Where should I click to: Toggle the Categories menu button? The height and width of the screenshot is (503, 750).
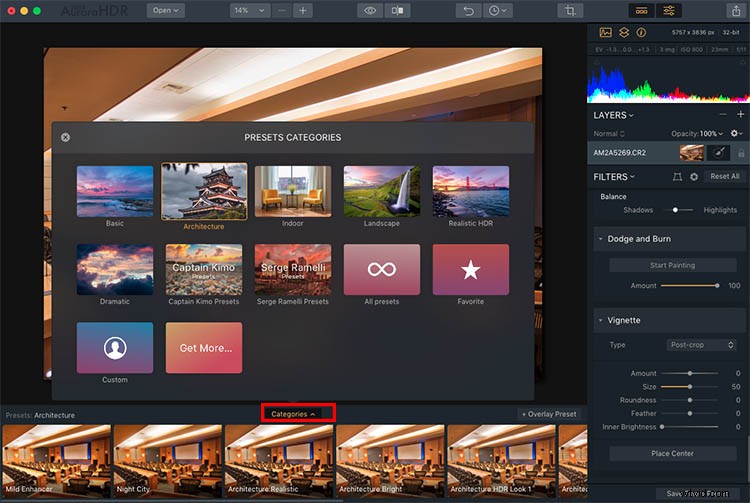(293, 414)
